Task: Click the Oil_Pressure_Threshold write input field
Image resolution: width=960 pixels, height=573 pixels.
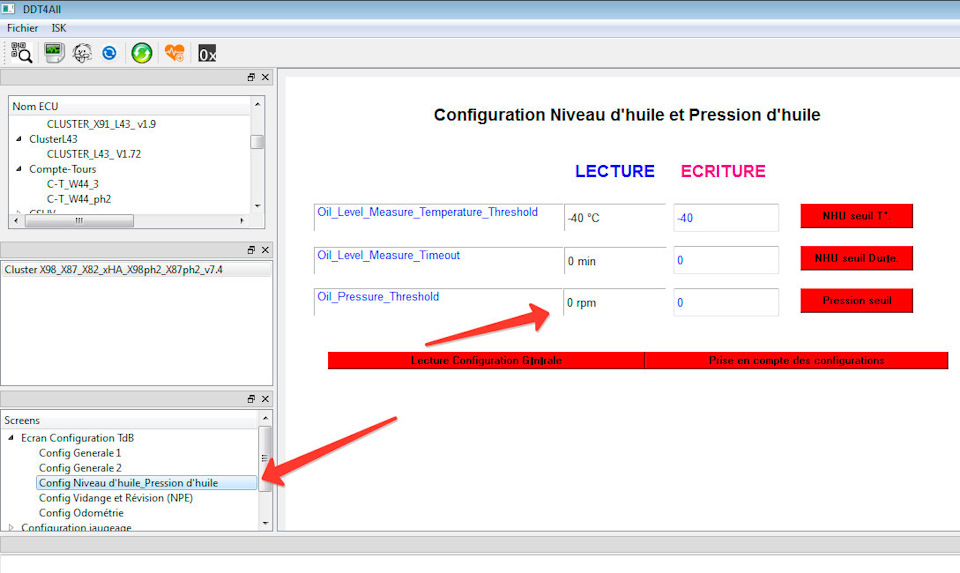Action: [725, 302]
